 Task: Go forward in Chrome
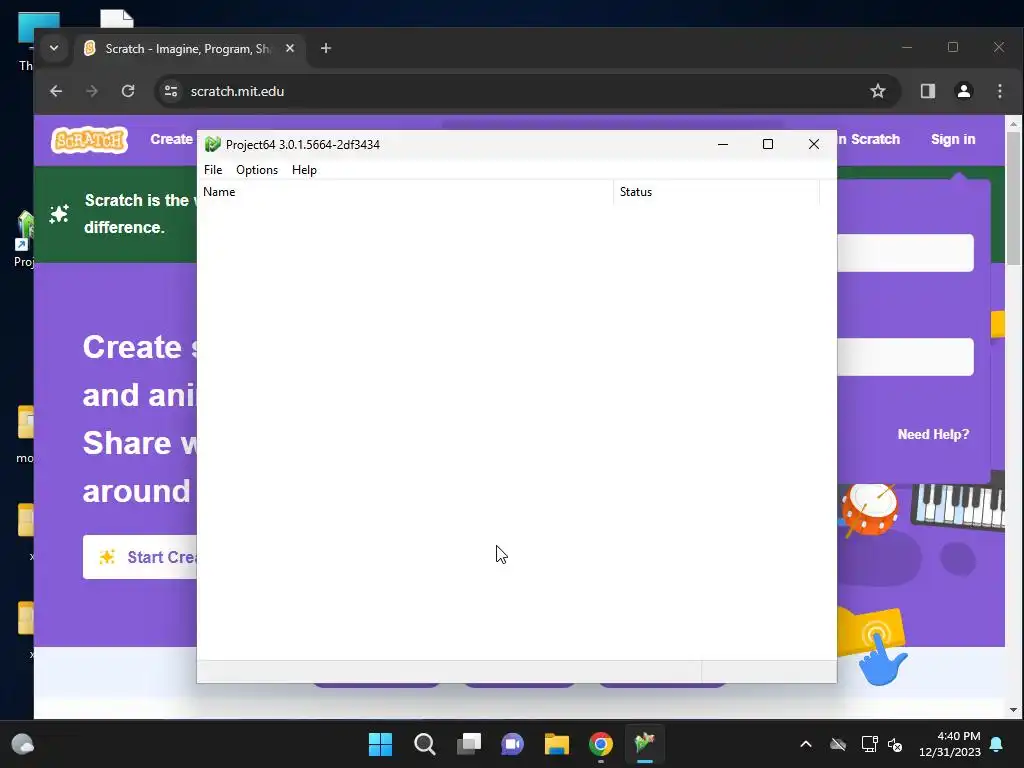point(92,91)
